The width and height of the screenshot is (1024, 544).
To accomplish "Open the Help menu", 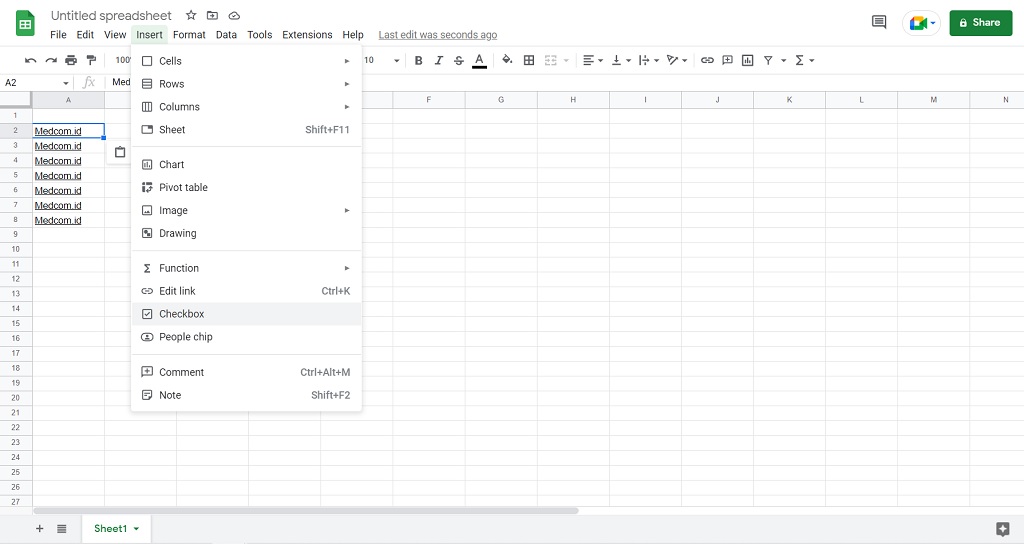I will click(353, 35).
